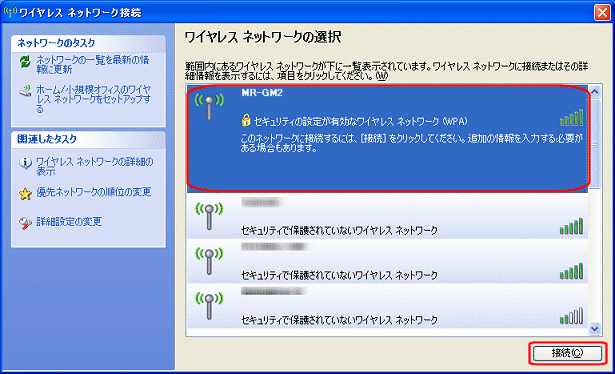Click the 接続 connect button
This screenshot has height=374, width=615.
568,353
